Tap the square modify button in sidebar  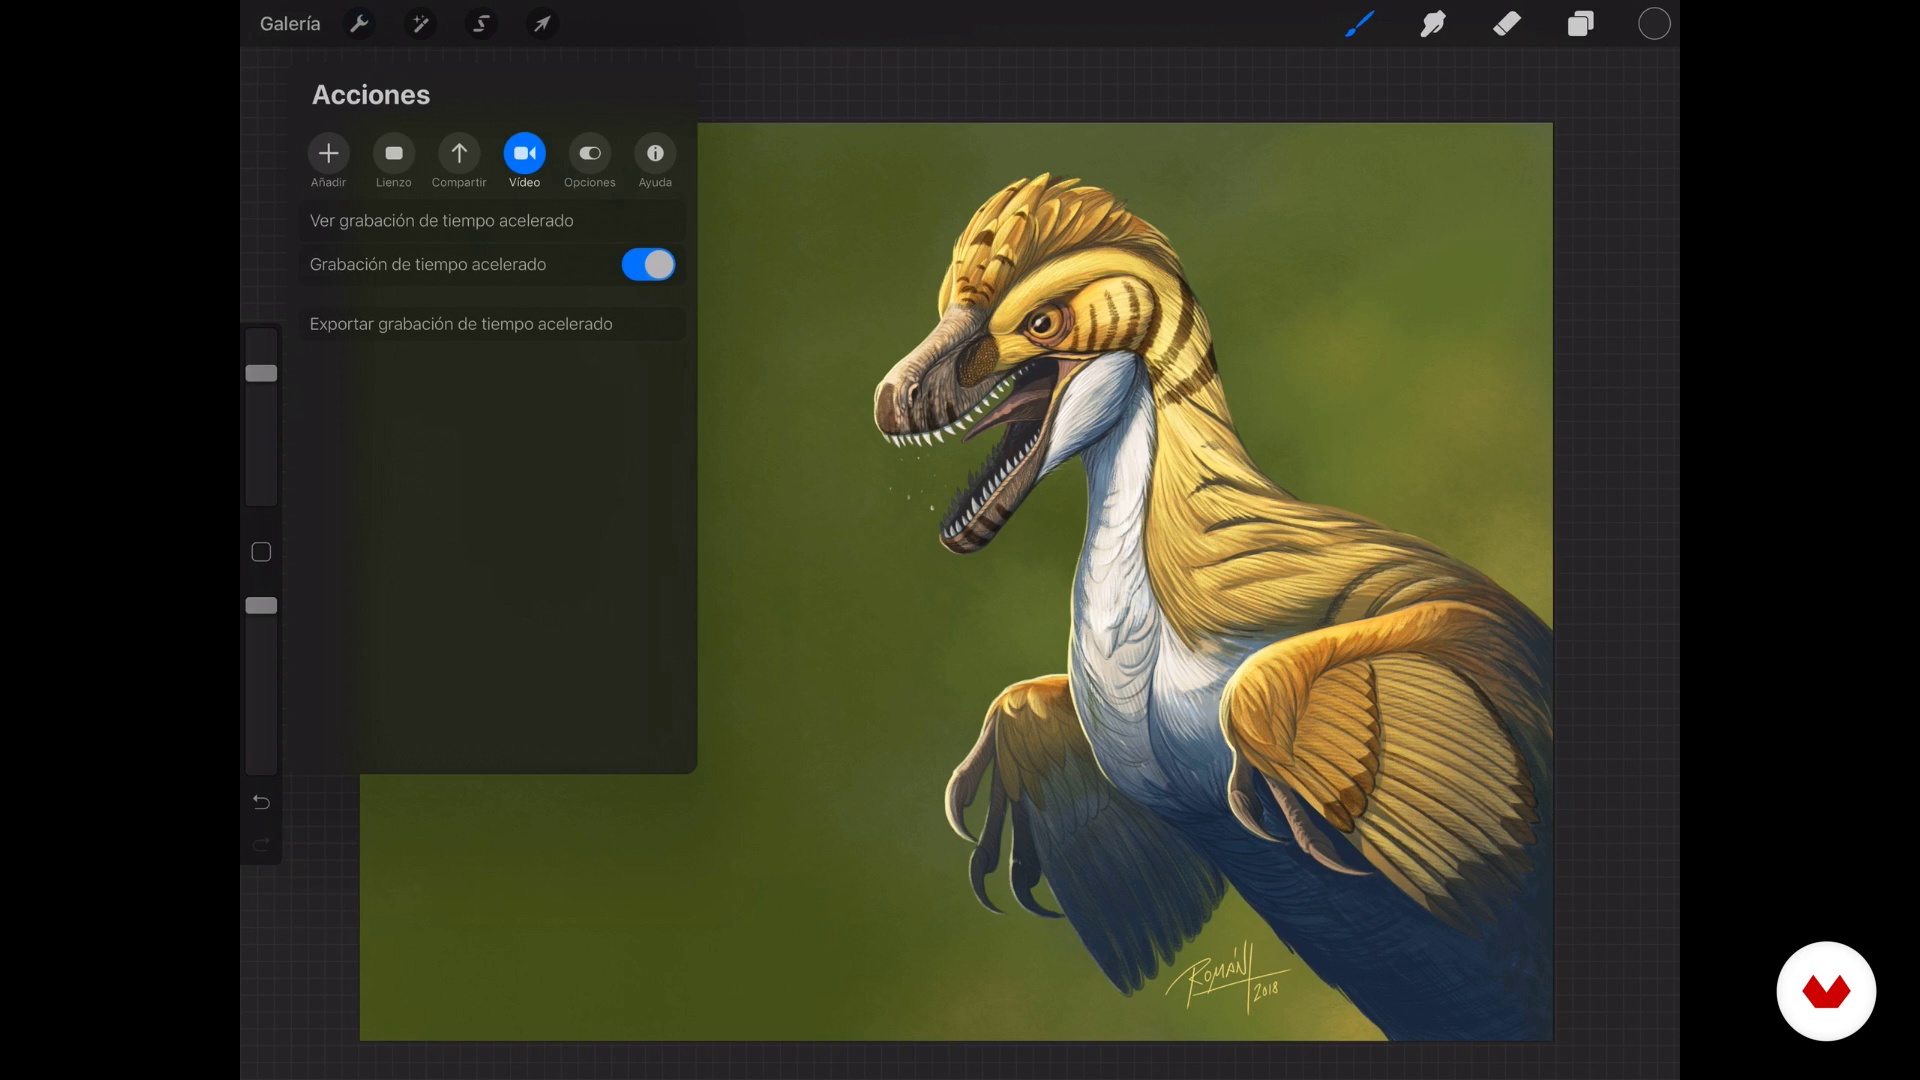pos(261,552)
